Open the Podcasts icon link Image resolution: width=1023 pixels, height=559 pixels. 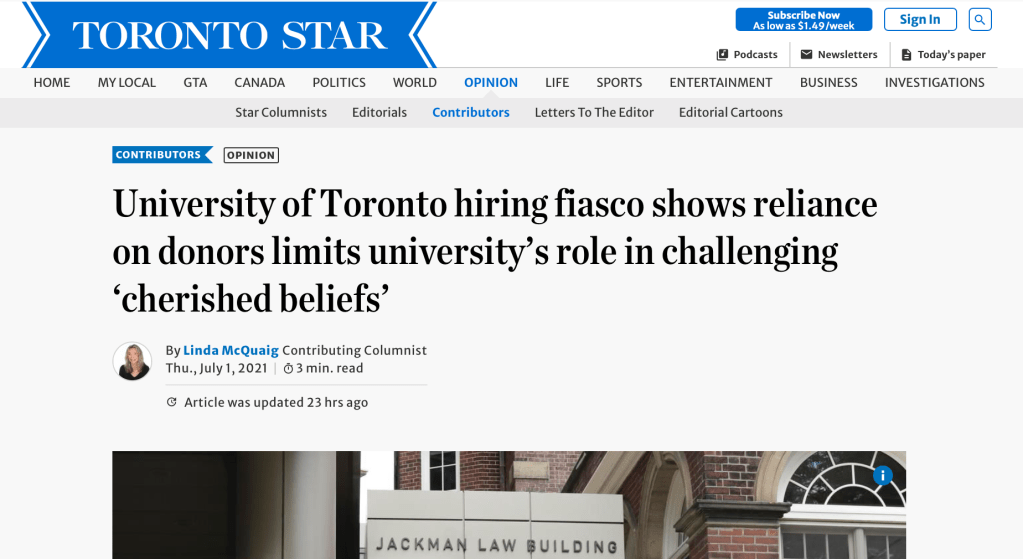pyautogui.click(x=722, y=55)
